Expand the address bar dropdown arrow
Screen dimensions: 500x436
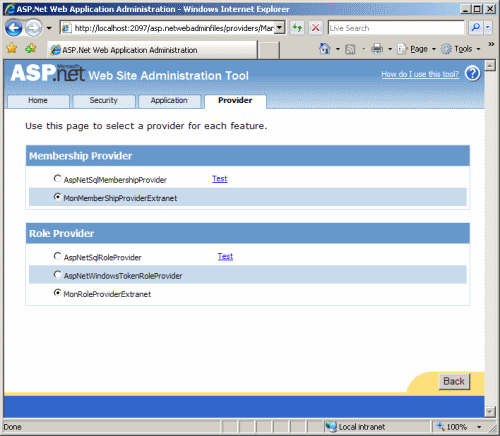pyautogui.click(x=280, y=28)
